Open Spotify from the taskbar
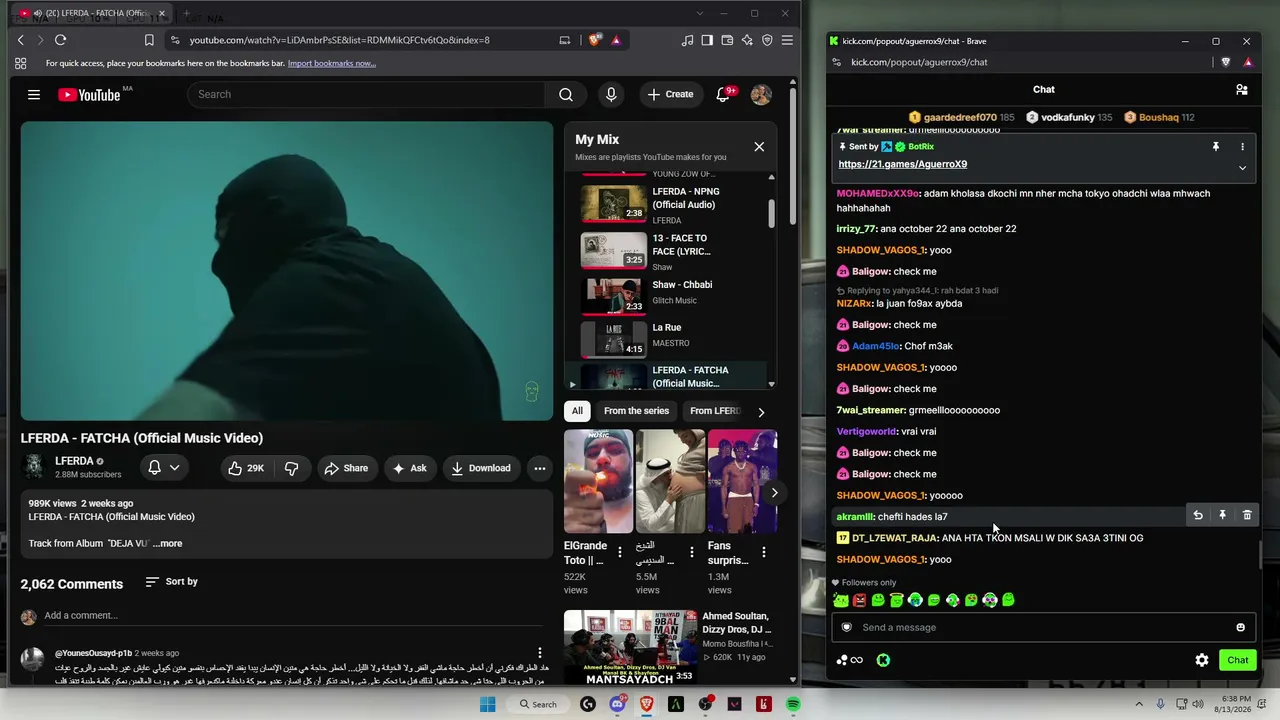 click(793, 704)
